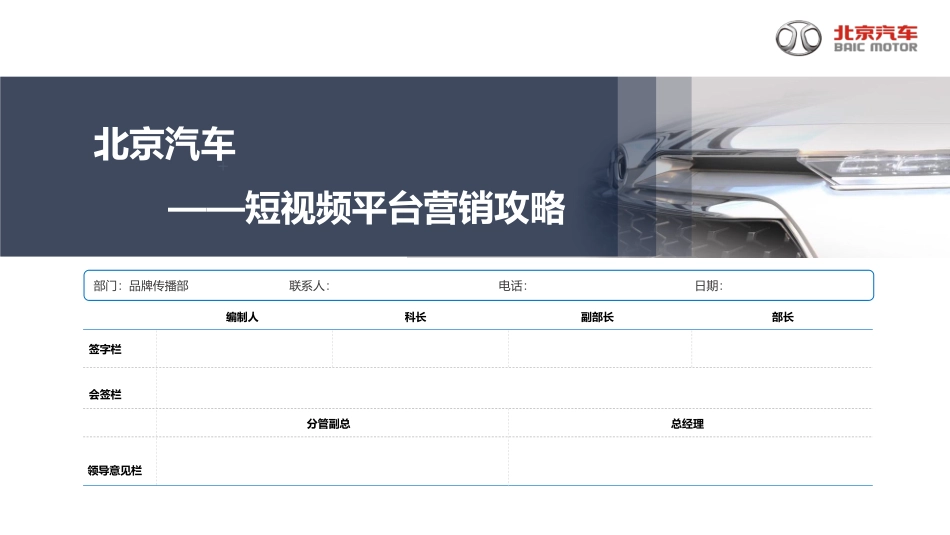Click the 日期 field
This screenshot has width=950, height=535.
click(x=708, y=286)
